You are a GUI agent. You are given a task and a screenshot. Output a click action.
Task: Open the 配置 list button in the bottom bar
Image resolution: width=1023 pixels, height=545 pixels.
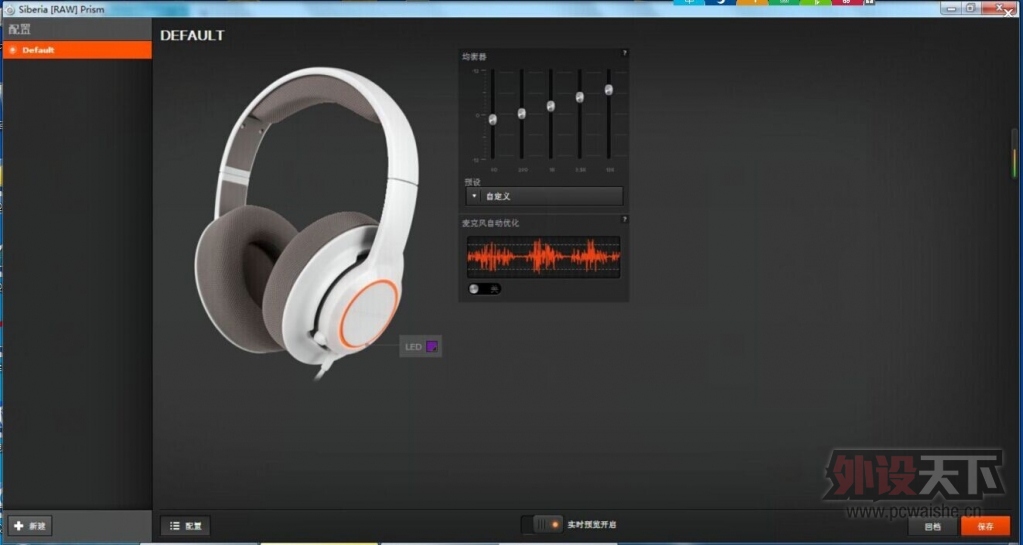pos(185,525)
